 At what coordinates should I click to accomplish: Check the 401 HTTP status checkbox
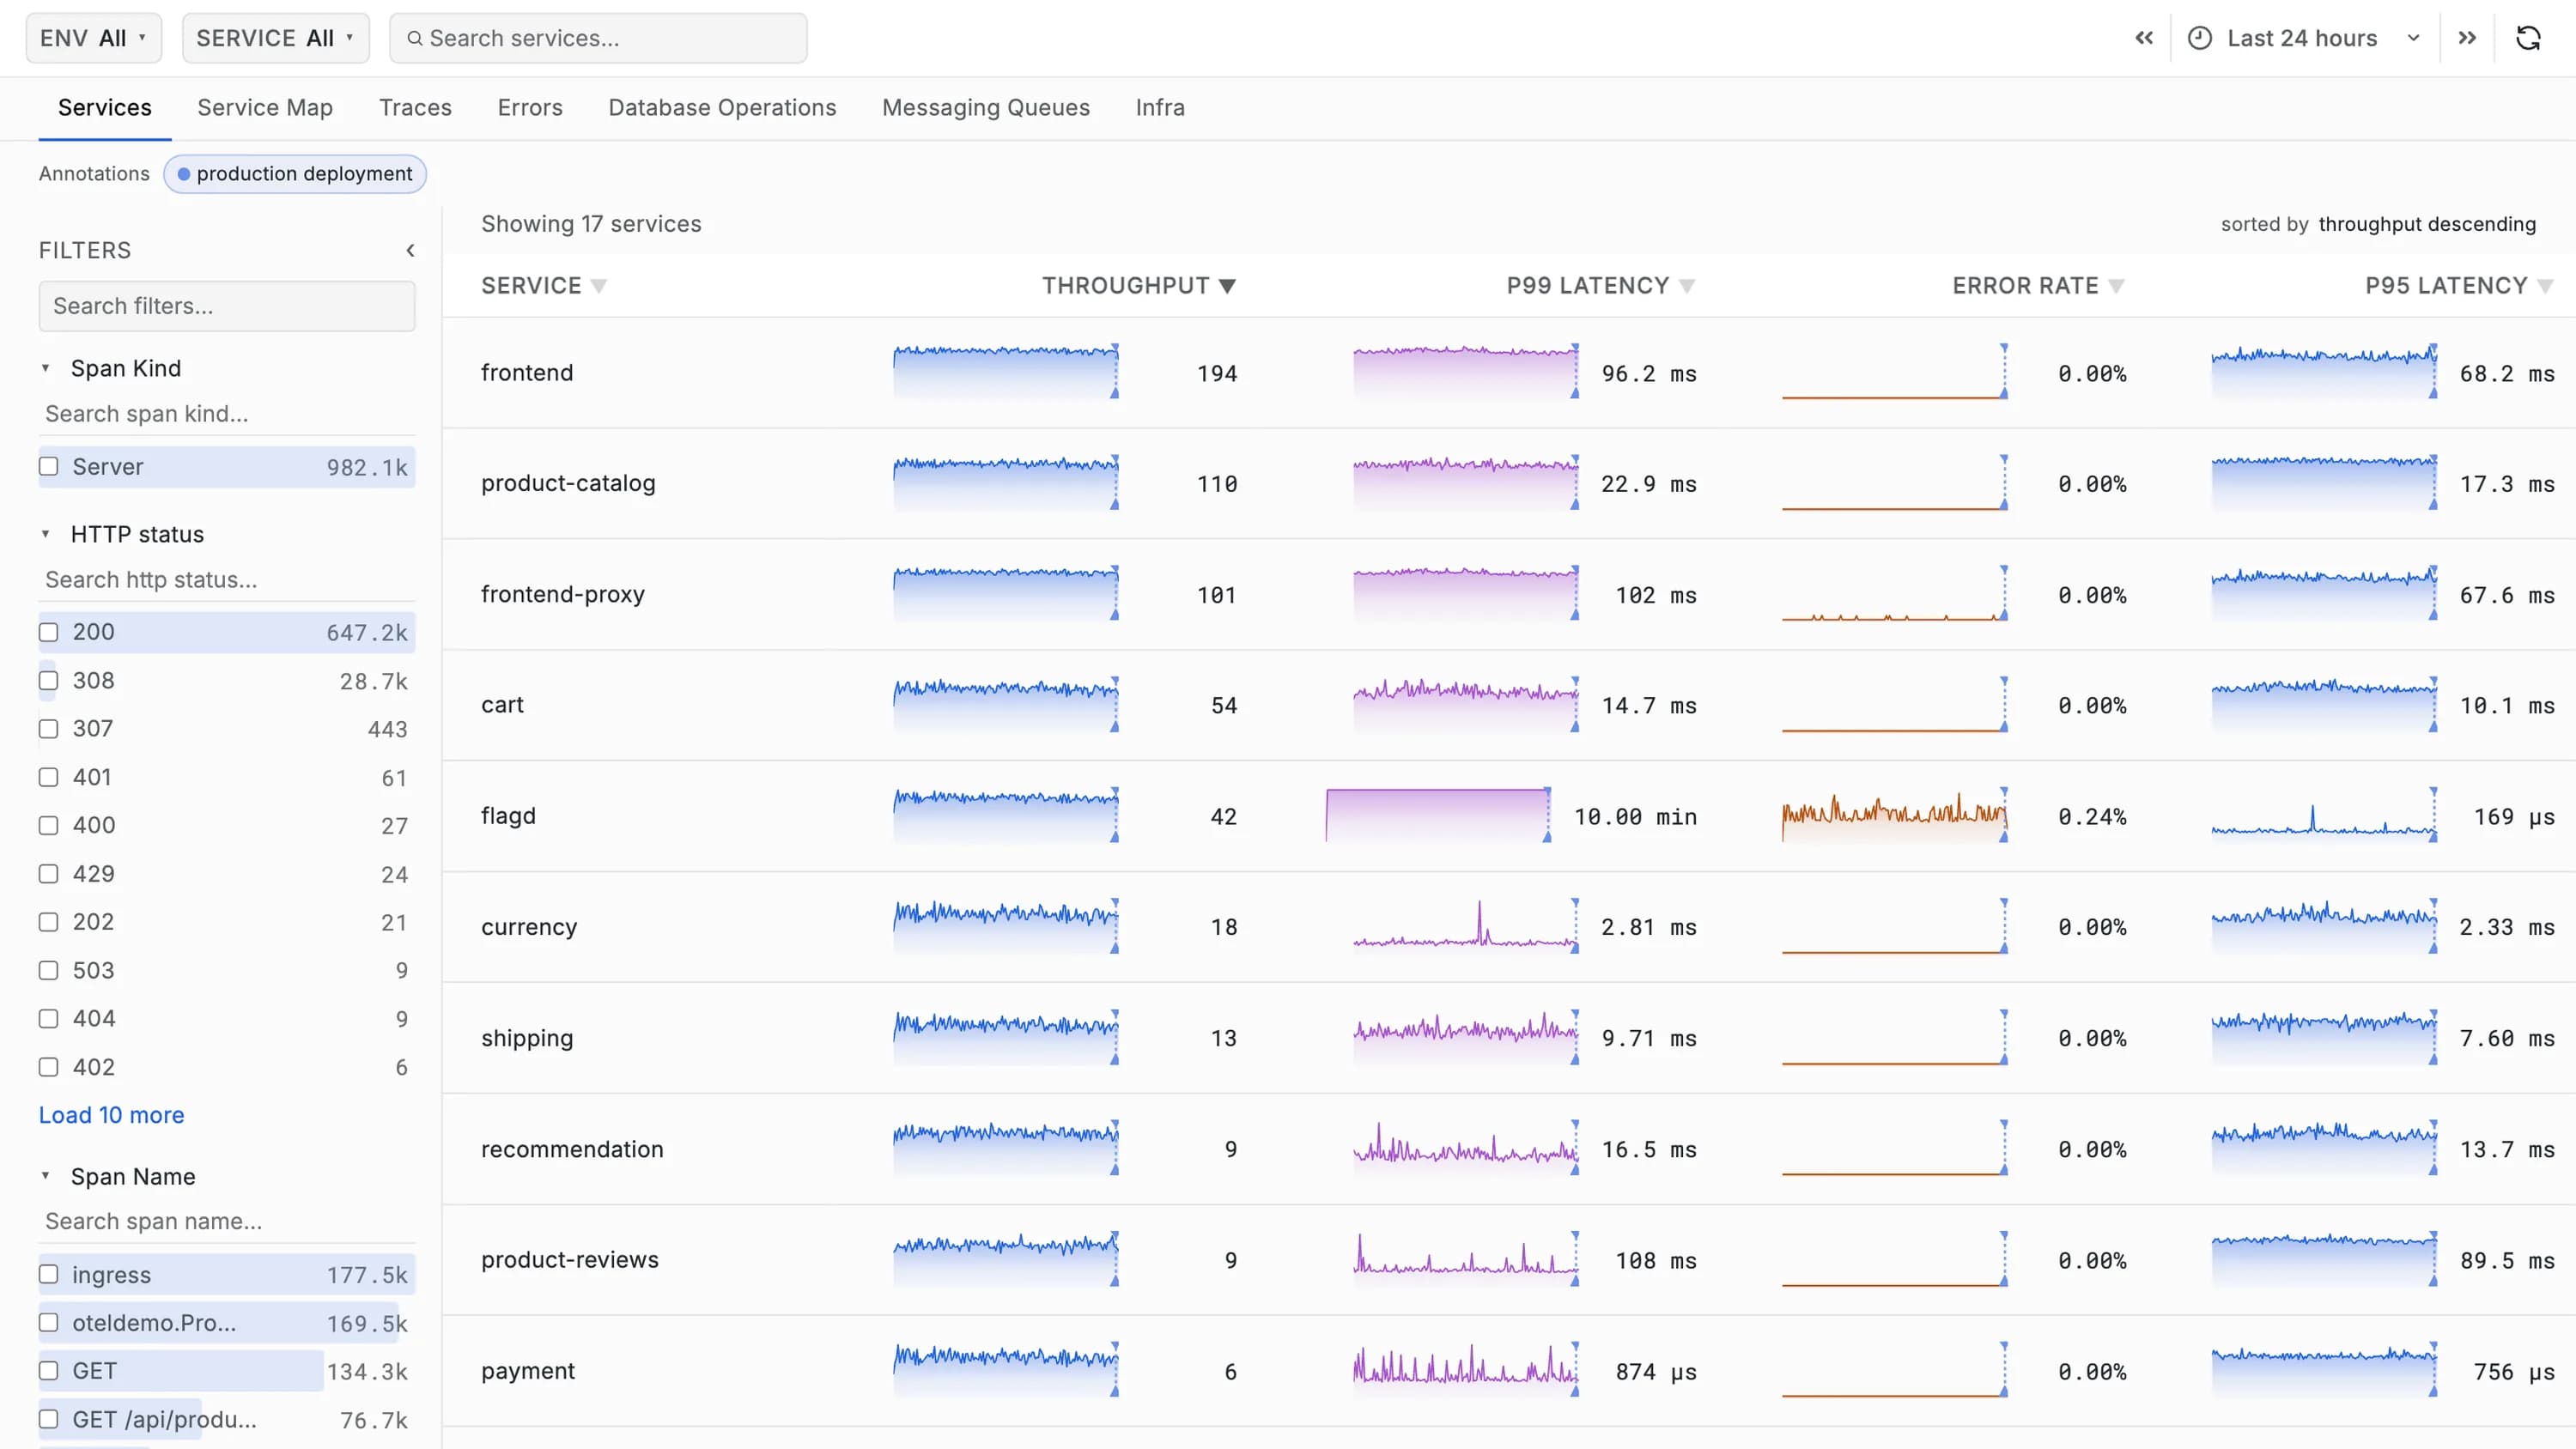[49, 777]
